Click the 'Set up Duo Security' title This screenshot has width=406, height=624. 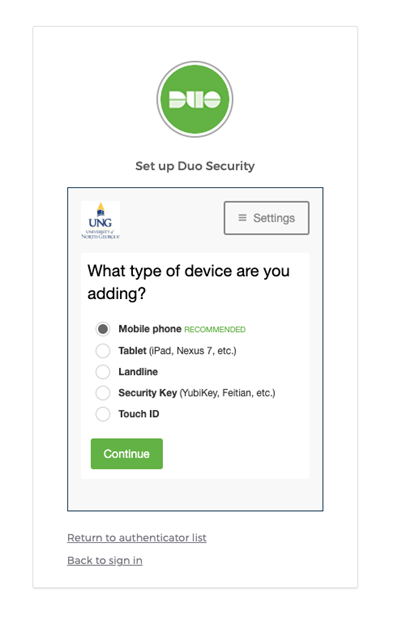click(195, 166)
